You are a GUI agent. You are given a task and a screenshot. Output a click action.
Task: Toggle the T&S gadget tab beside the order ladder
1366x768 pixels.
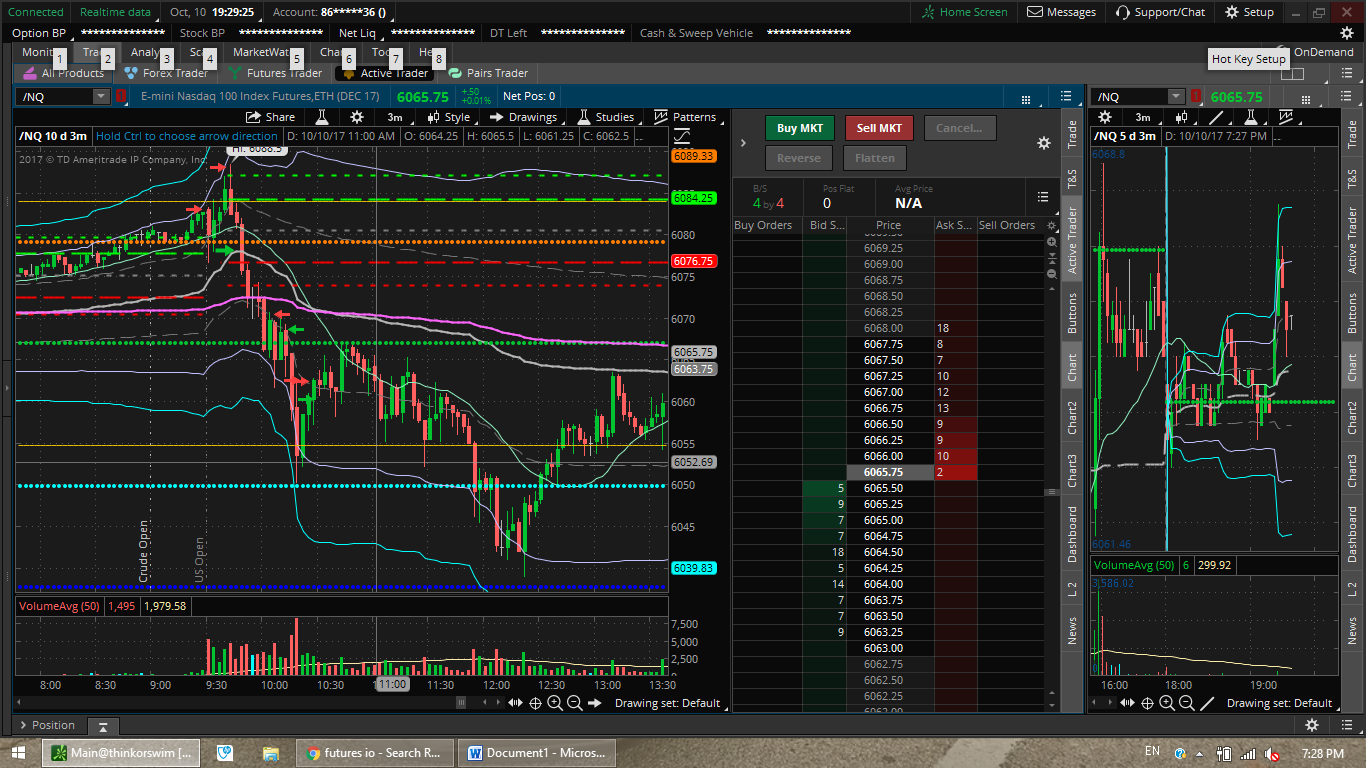(1072, 179)
